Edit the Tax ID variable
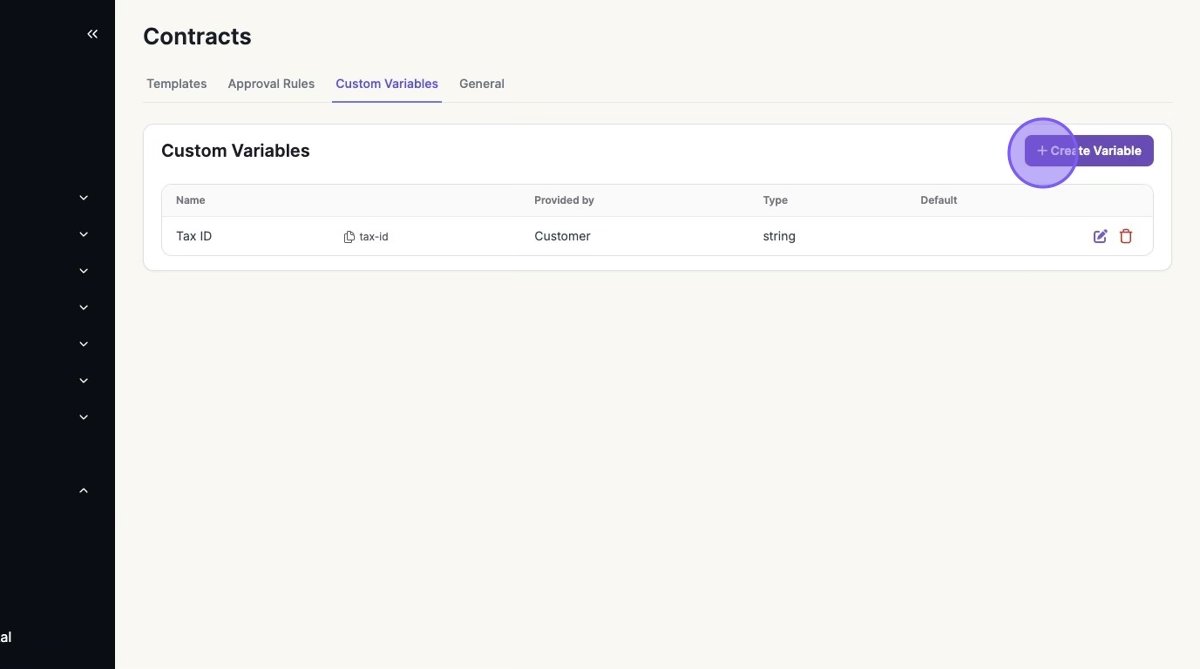Image resolution: width=1200 pixels, height=669 pixels. (x=1100, y=237)
